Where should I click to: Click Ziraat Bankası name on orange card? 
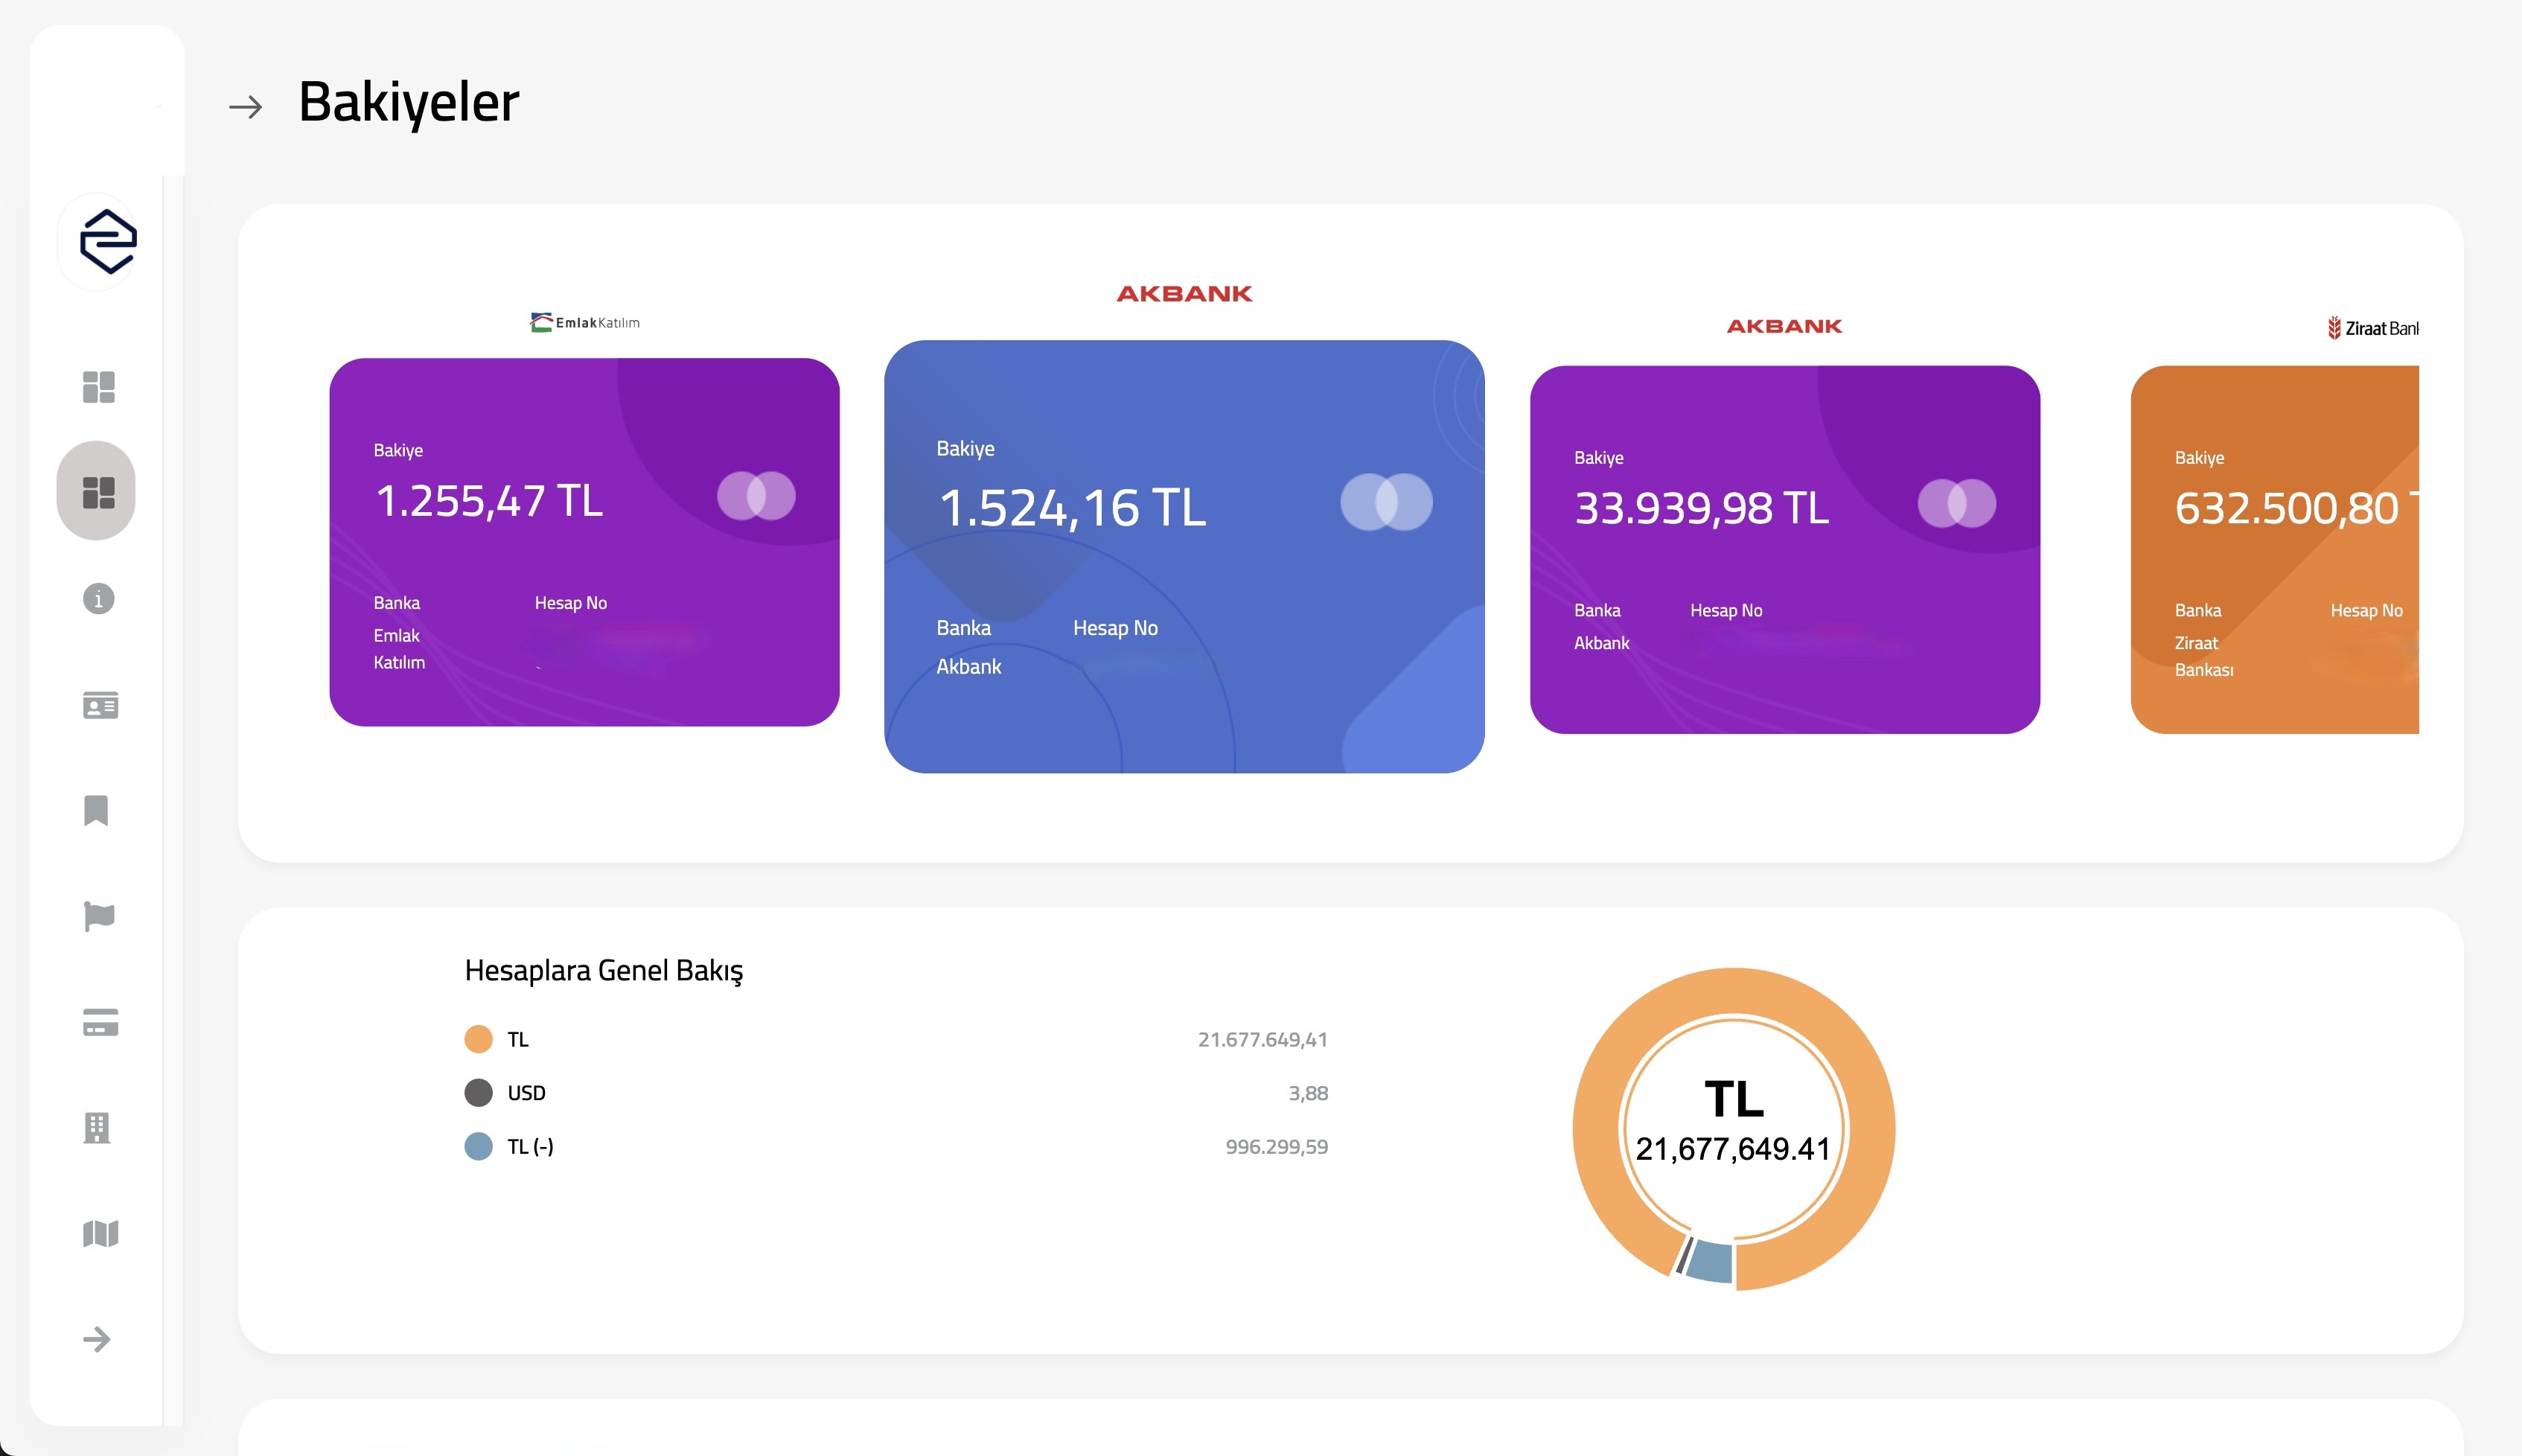point(2203,656)
